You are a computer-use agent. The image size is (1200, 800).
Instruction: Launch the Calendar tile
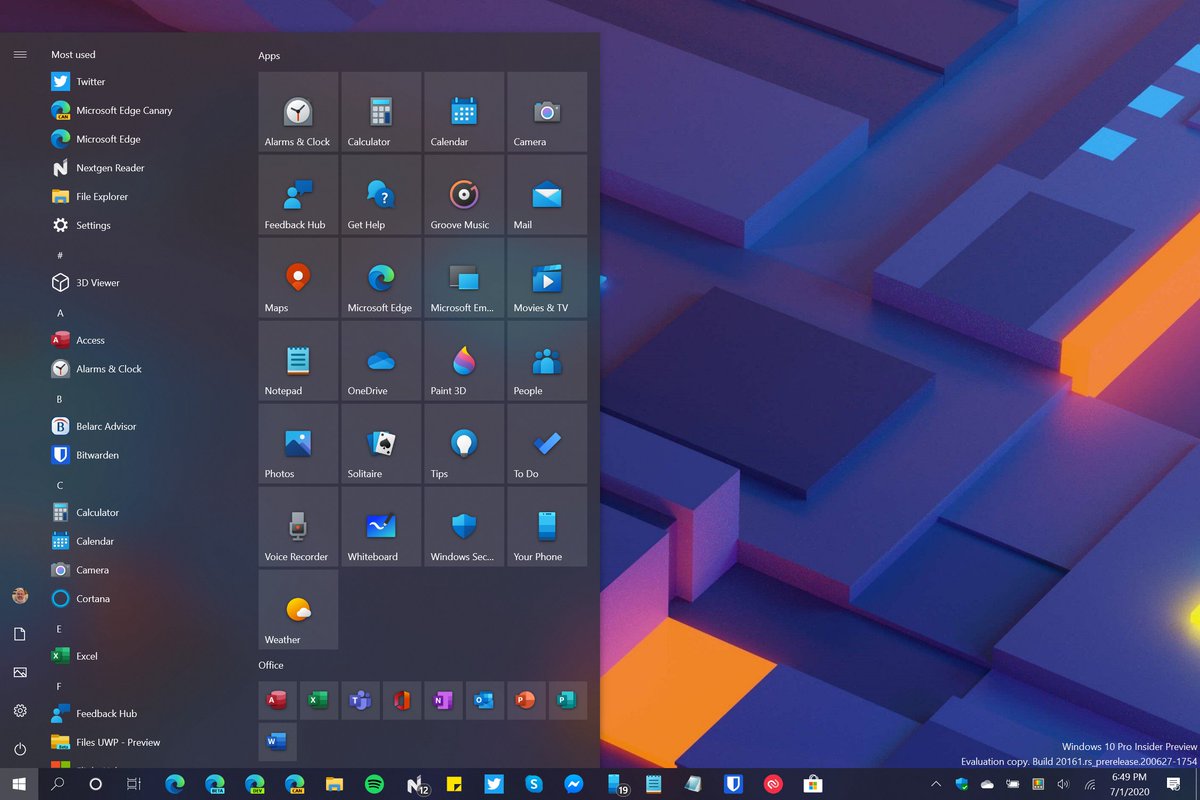tap(464, 112)
